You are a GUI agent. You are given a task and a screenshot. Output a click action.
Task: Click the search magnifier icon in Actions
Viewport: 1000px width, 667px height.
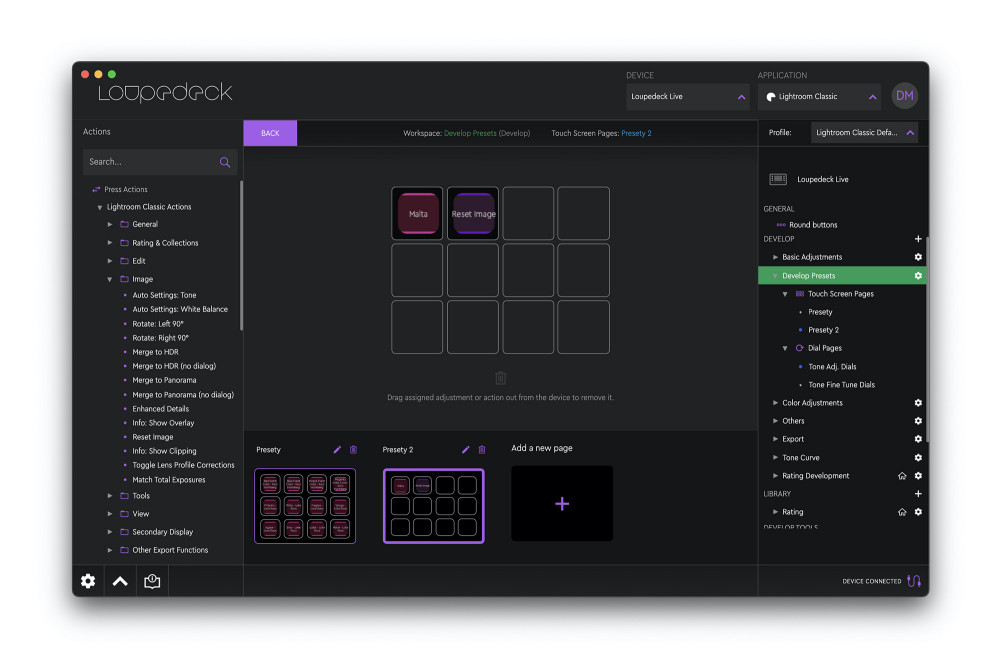click(x=224, y=162)
